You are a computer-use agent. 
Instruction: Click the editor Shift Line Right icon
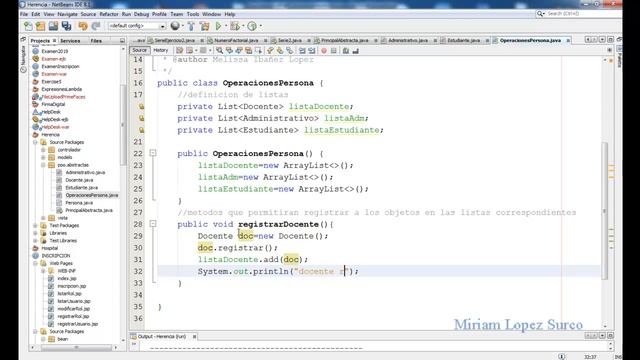point(312,51)
